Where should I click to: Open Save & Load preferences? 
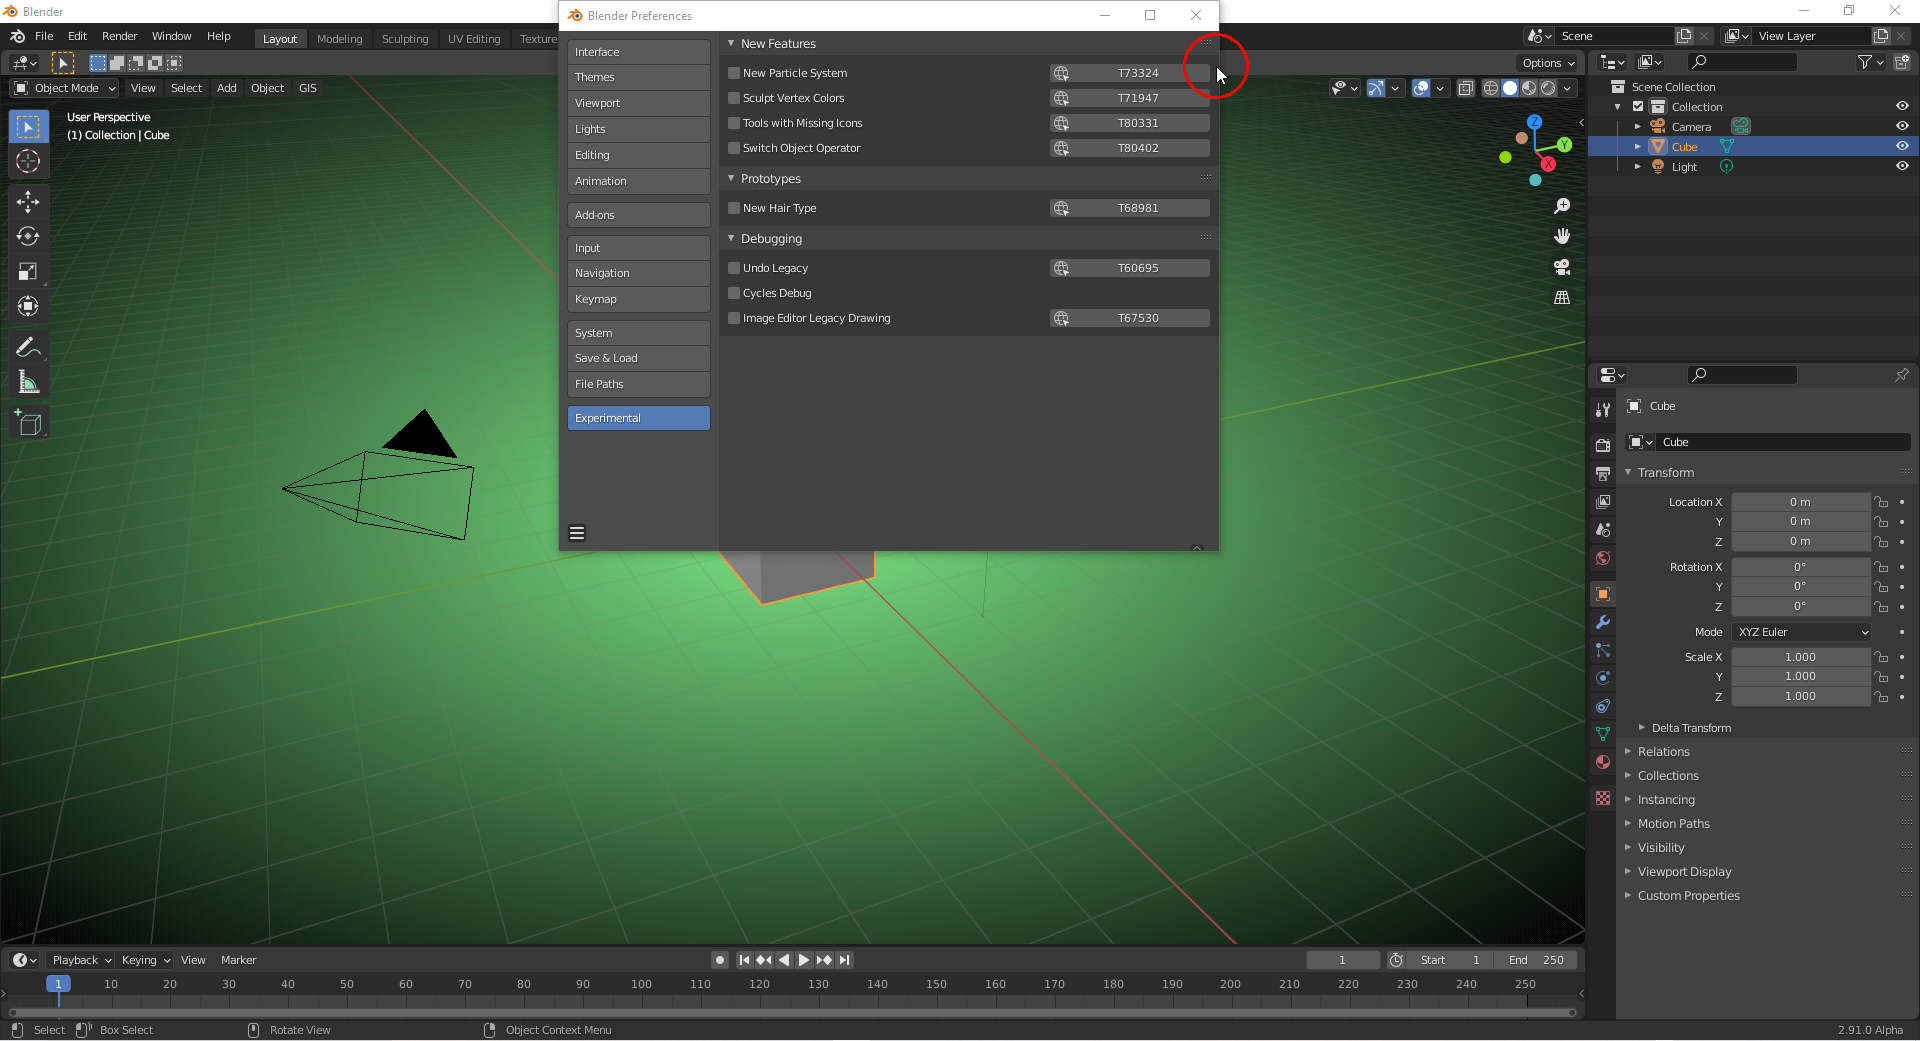(639, 358)
